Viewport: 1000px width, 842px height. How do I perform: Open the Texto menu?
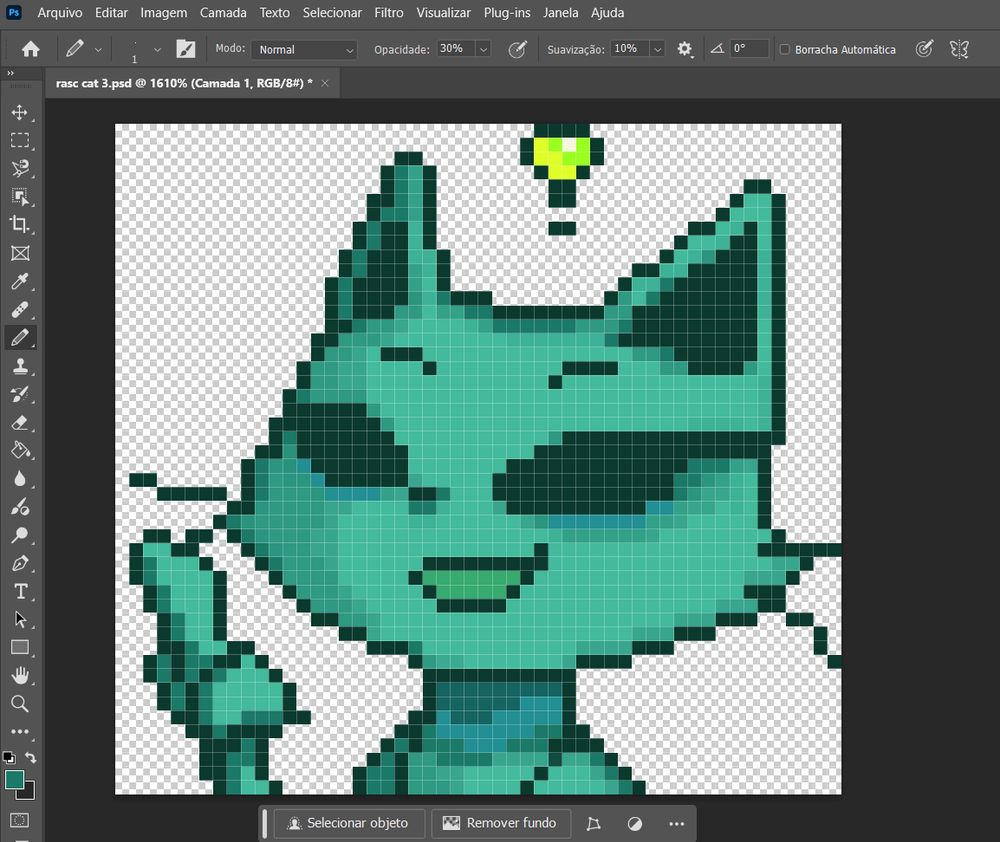pyautogui.click(x=274, y=13)
